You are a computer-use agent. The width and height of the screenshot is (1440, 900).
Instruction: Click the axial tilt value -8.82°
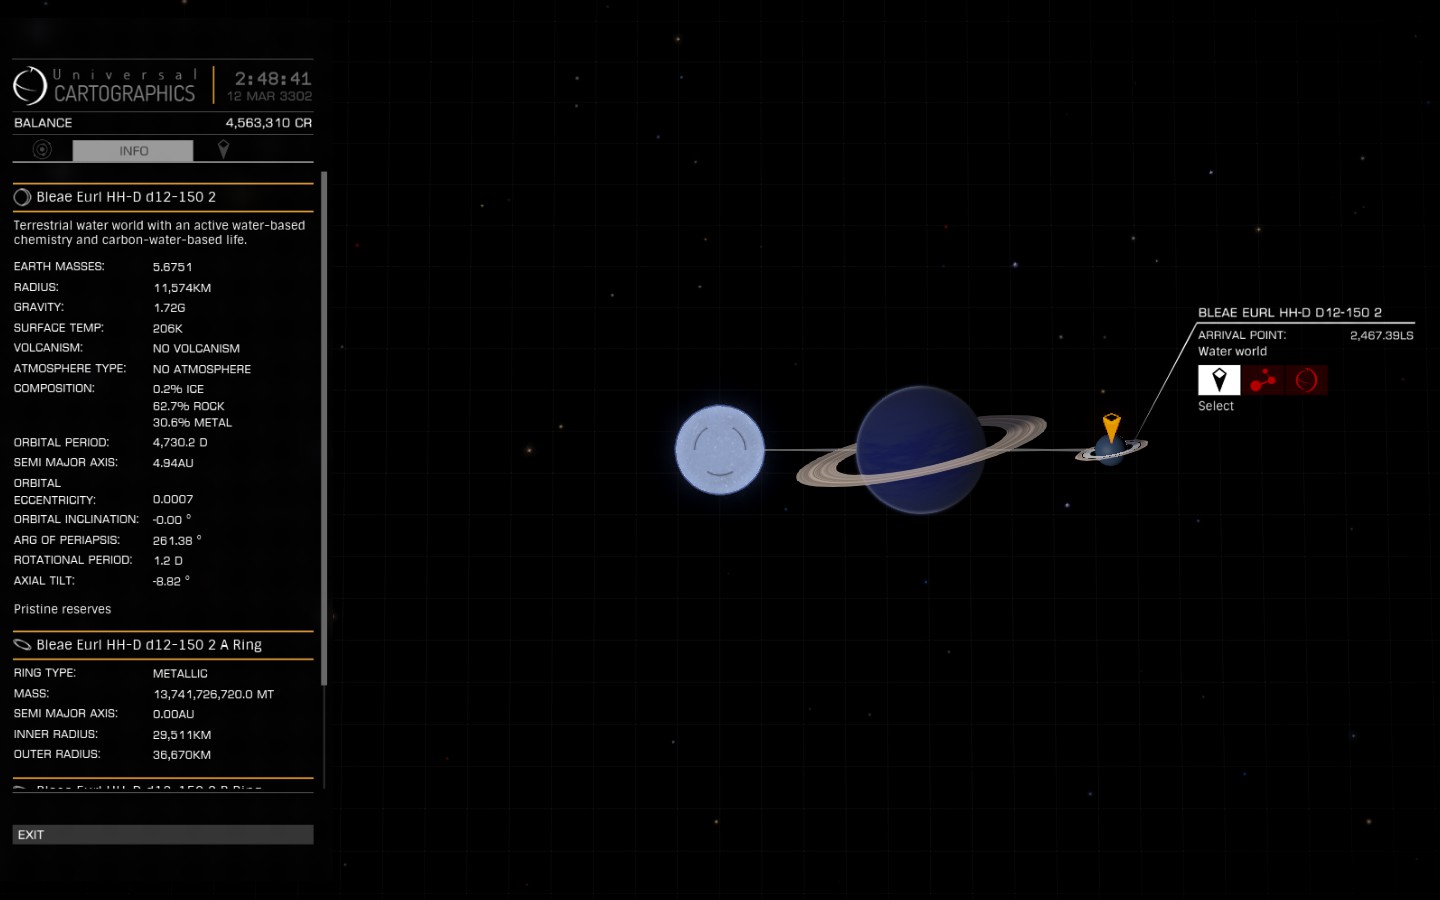[x=171, y=581]
